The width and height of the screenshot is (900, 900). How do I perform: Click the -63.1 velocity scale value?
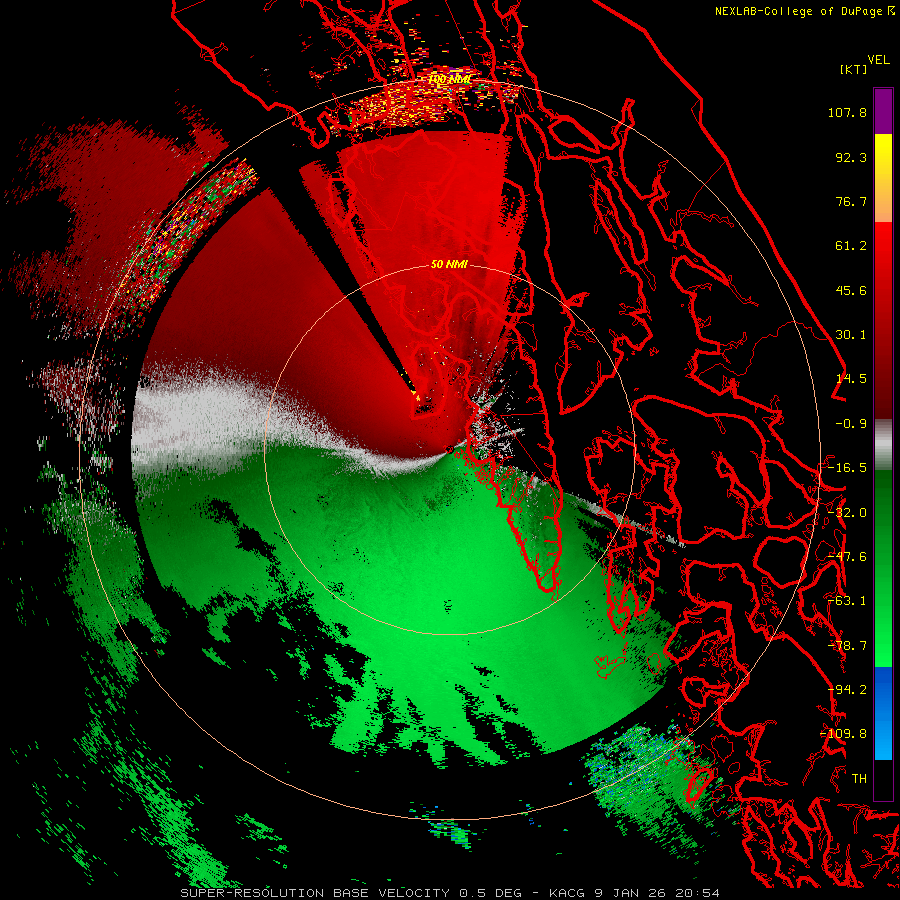(847, 601)
